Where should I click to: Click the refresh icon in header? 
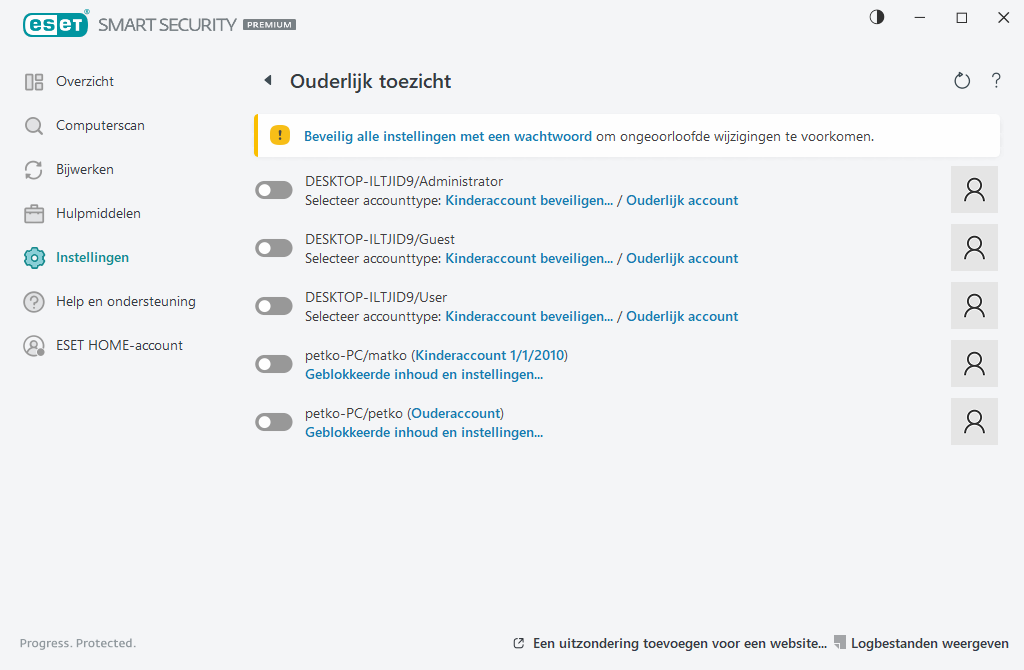coord(962,81)
